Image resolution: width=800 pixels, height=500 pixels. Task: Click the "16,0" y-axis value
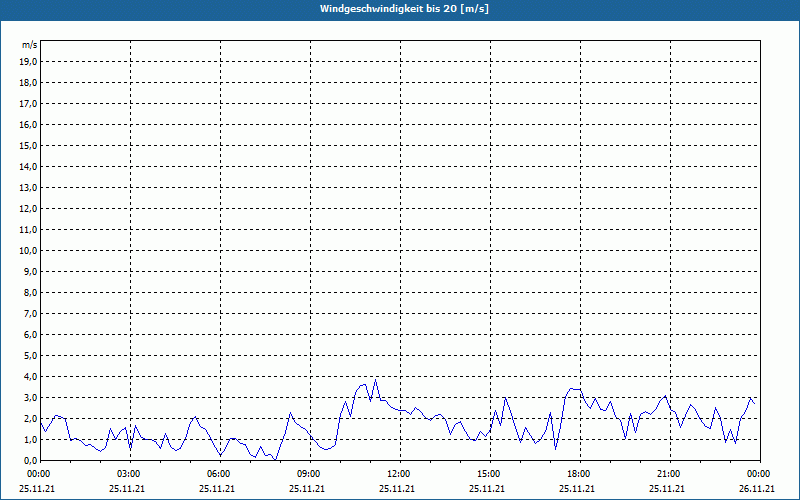click(x=28, y=124)
